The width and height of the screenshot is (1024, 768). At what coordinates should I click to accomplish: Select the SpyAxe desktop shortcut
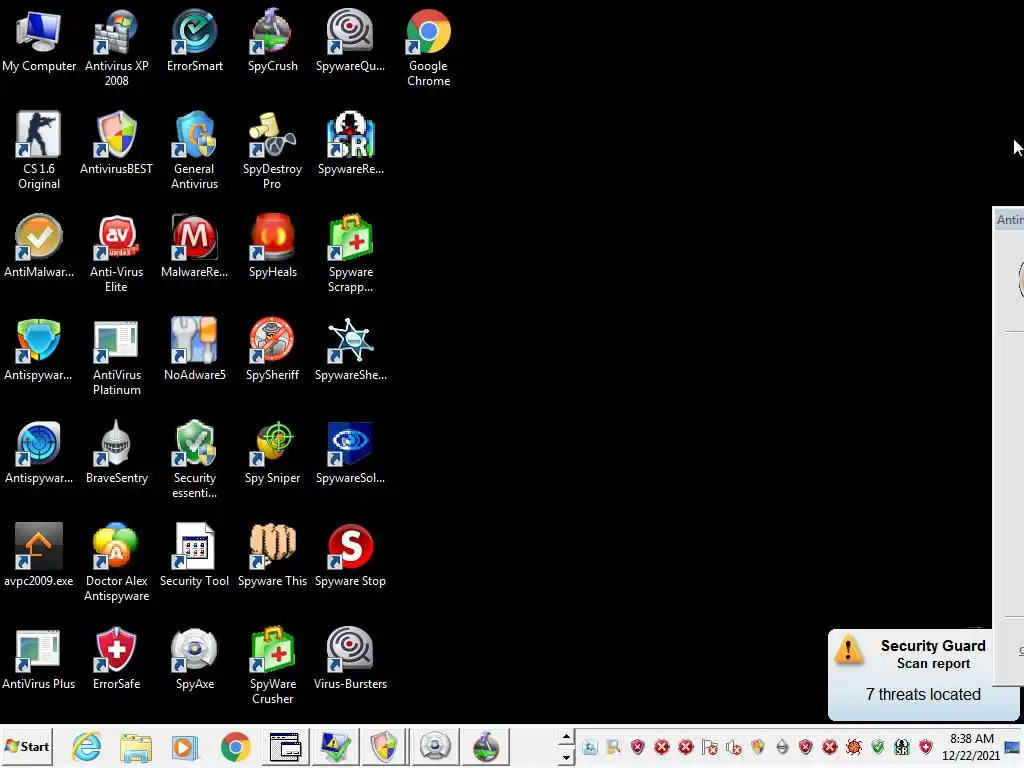pos(195,658)
